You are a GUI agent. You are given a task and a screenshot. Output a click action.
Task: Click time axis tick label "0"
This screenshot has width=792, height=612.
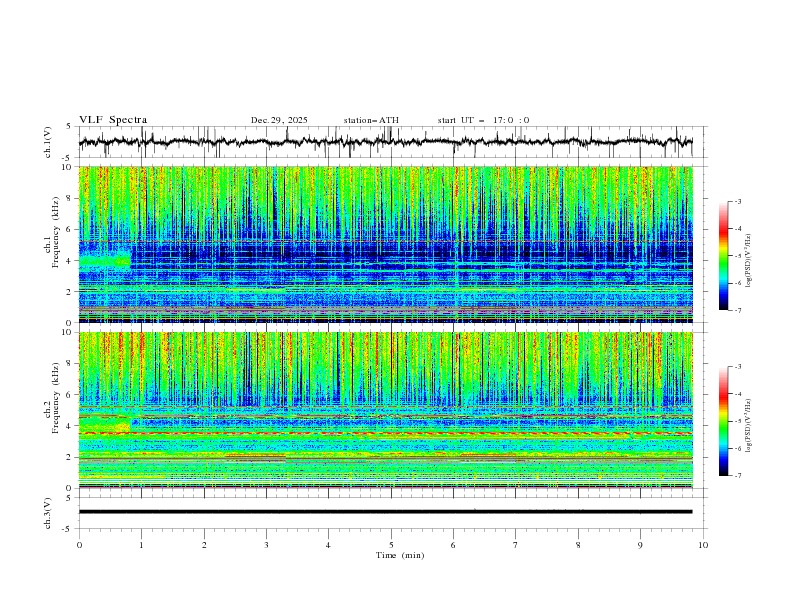79,545
